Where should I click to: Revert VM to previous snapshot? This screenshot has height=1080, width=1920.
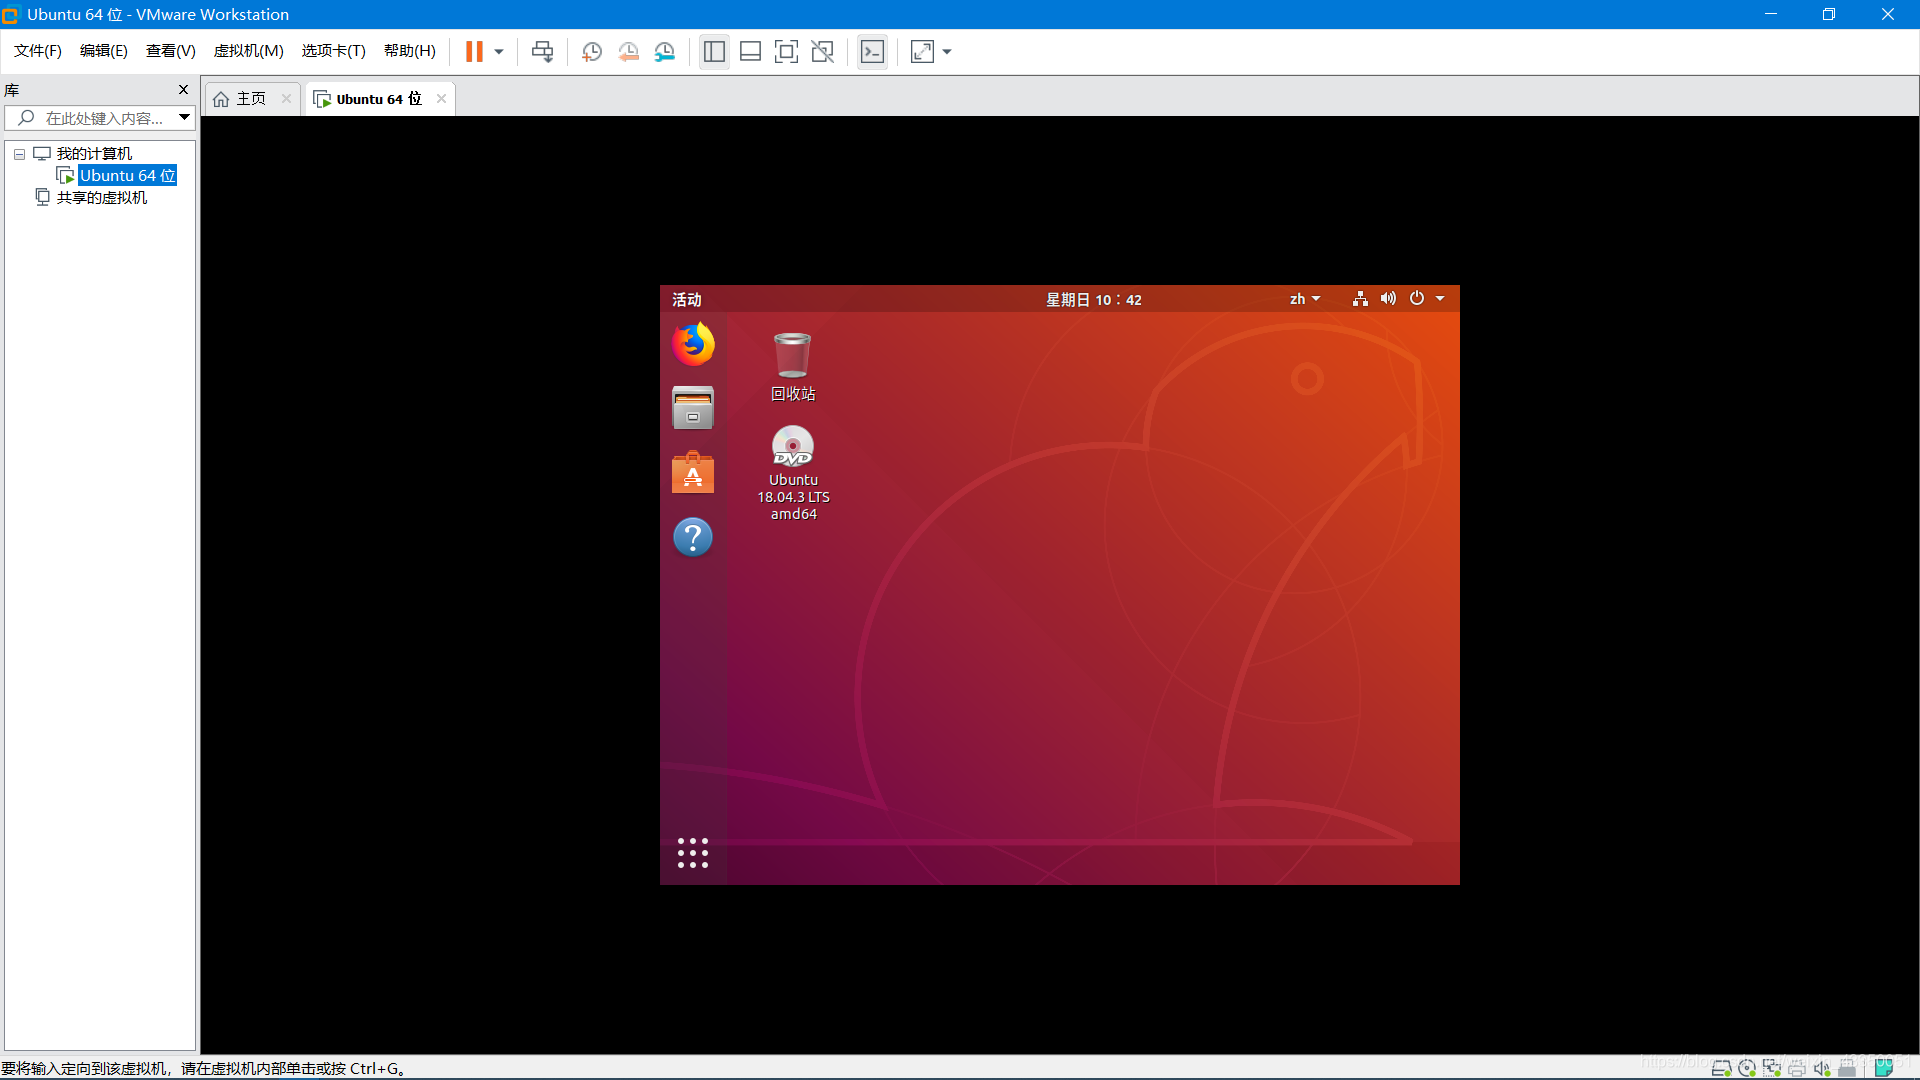(x=628, y=52)
